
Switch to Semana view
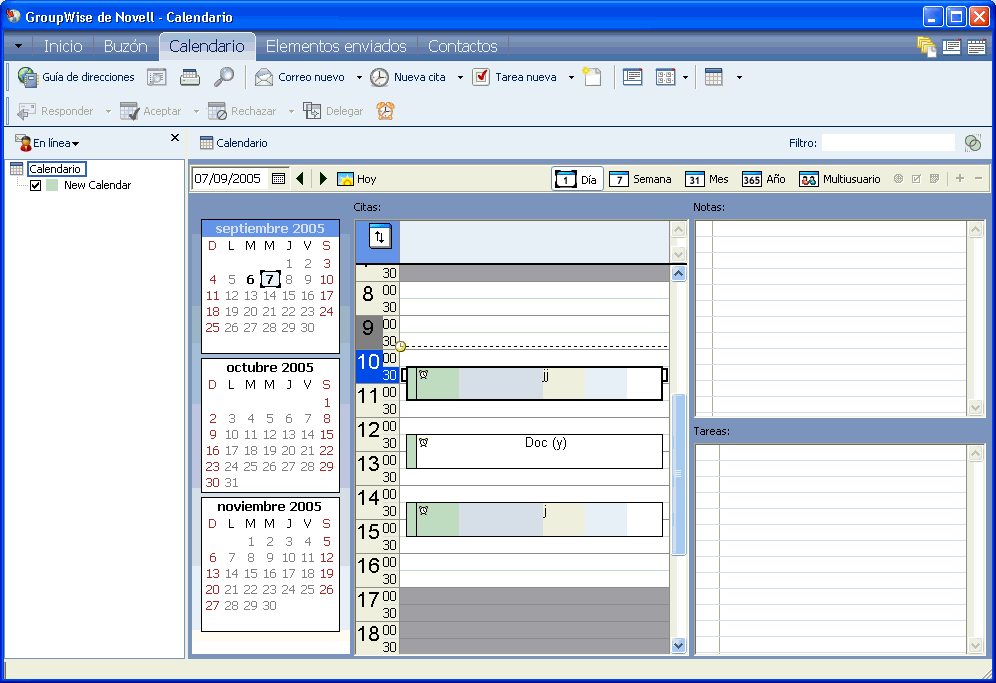pos(640,179)
